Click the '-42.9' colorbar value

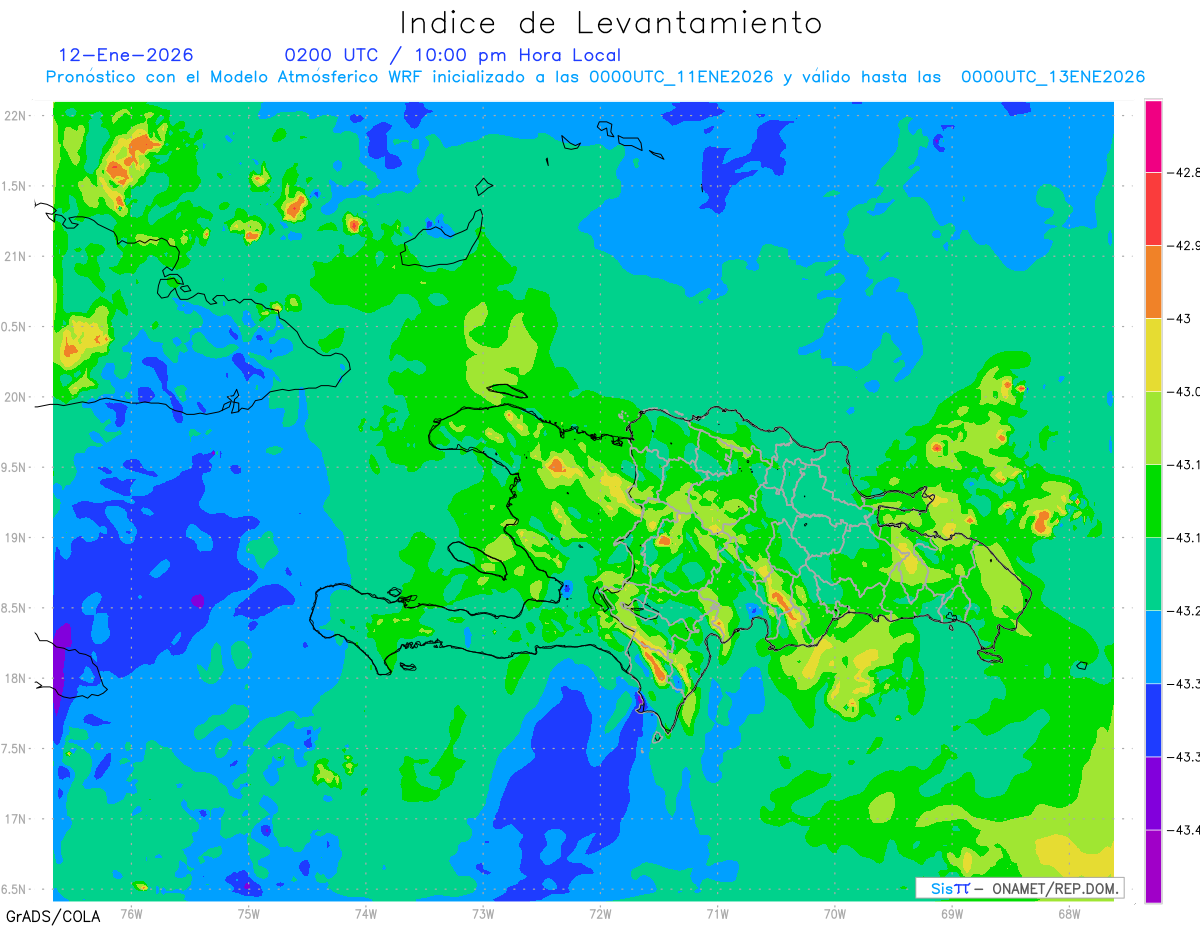1185,245
